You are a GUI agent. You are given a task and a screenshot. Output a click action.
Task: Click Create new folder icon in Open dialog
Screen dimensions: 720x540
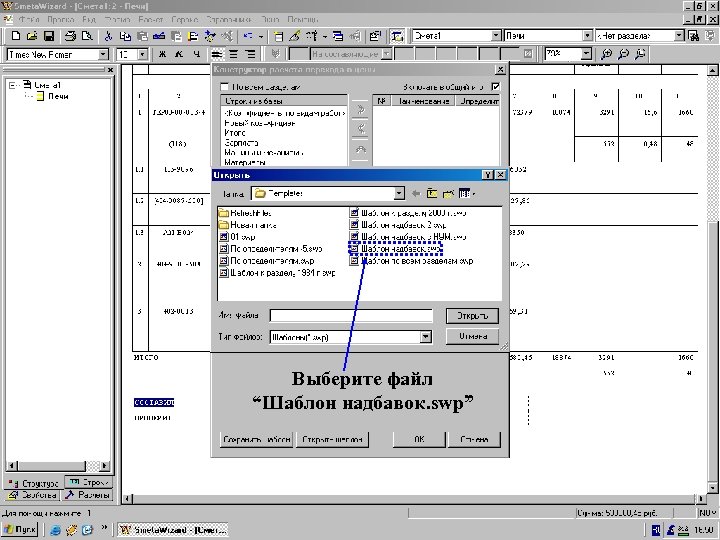pyautogui.click(x=448, y=193)
